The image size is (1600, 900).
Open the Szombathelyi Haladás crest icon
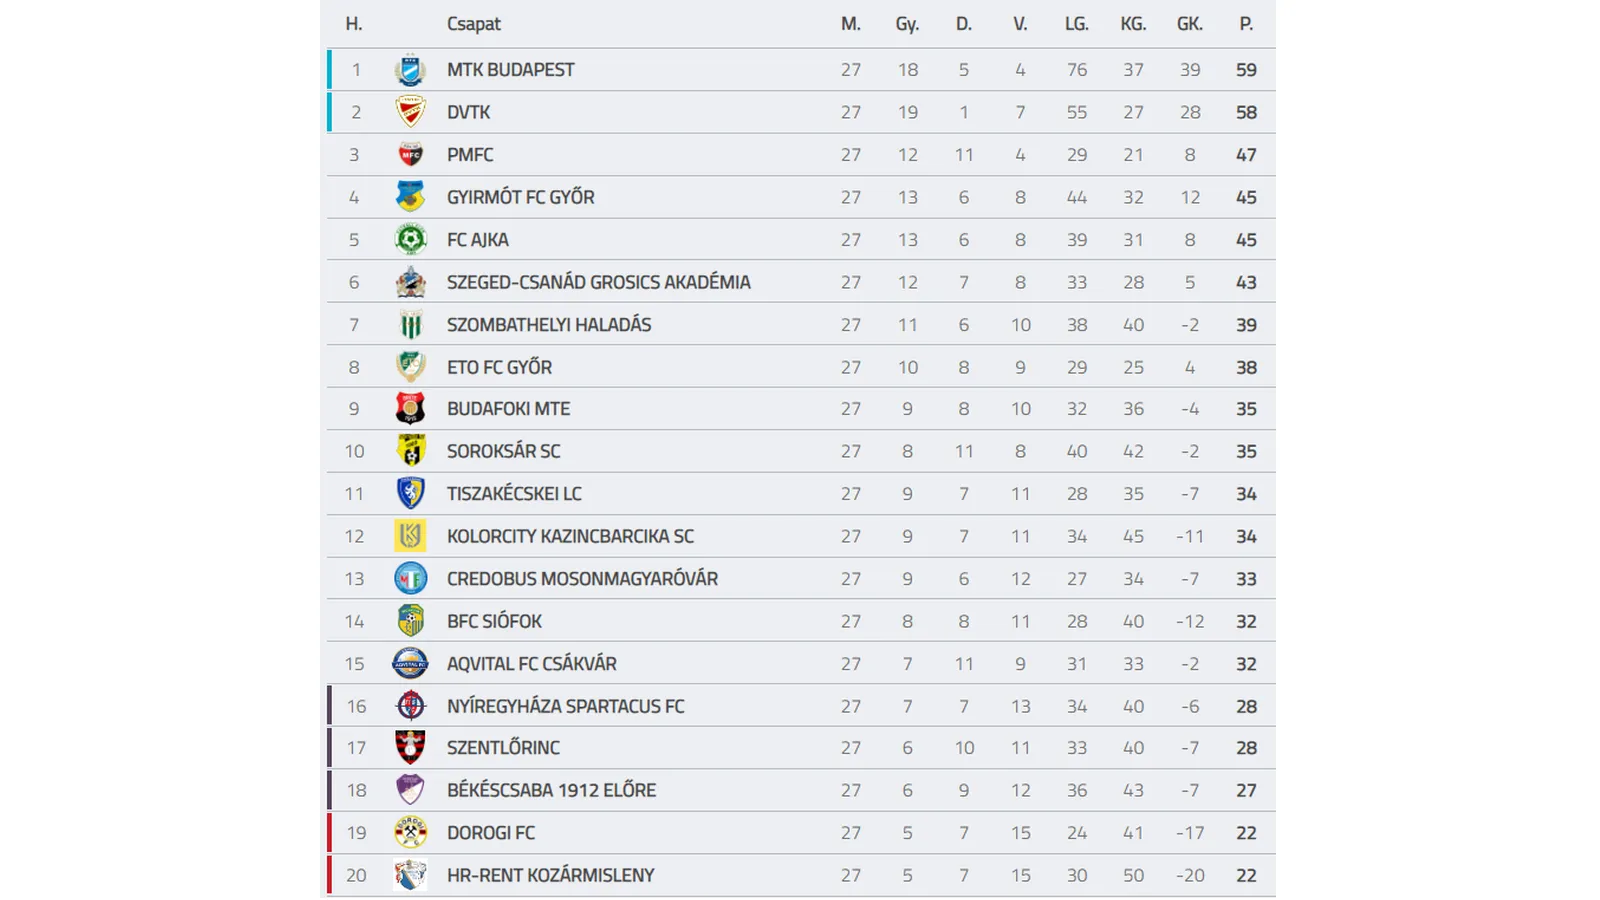click(410, 325)
